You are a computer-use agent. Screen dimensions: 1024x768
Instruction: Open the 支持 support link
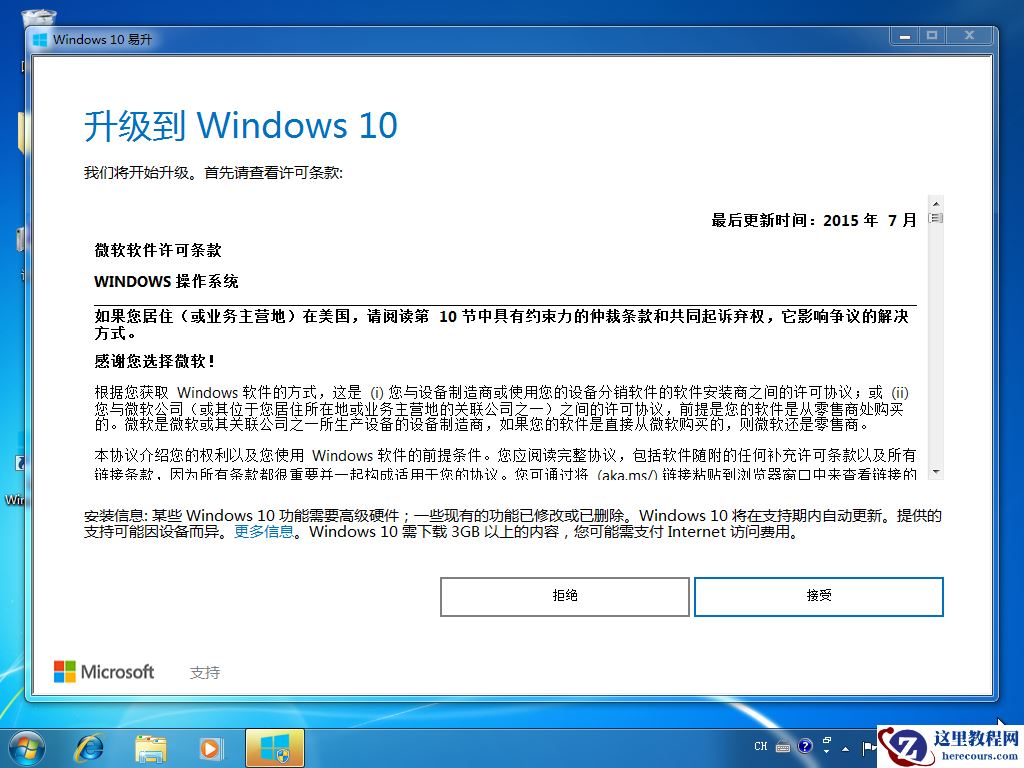[205, 671]
